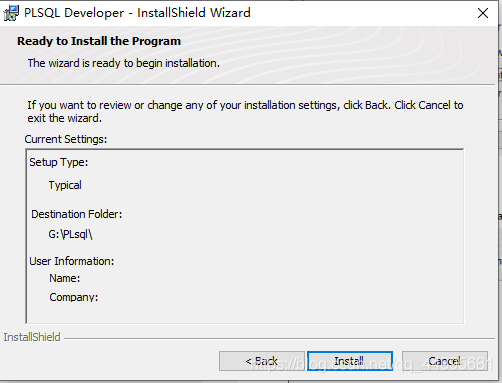Select the Setup Type label in settings box

[x=59, y=162]
